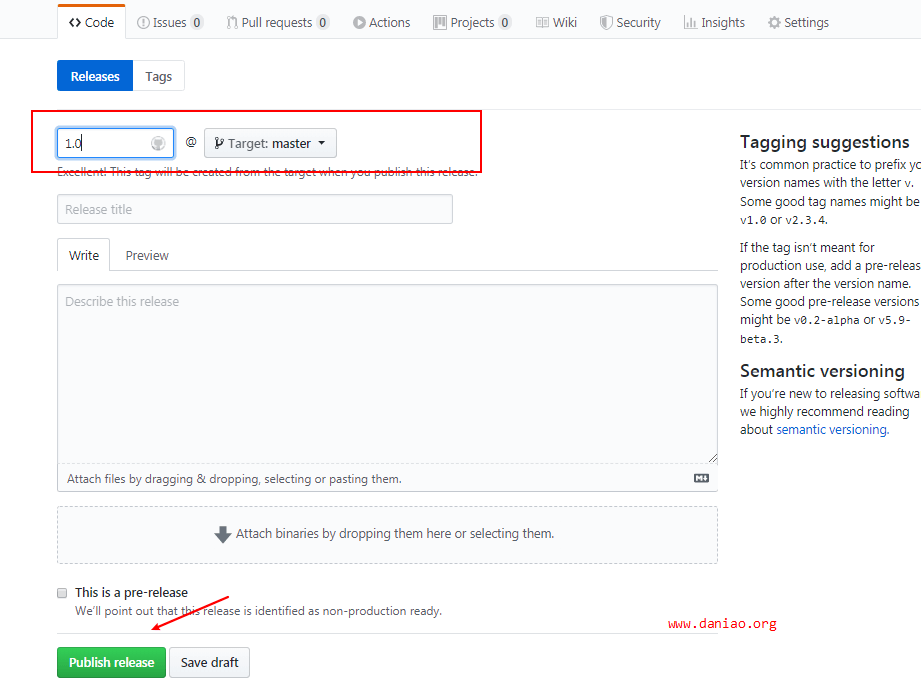Switch to the Preview tab

[x=147, y=256]
